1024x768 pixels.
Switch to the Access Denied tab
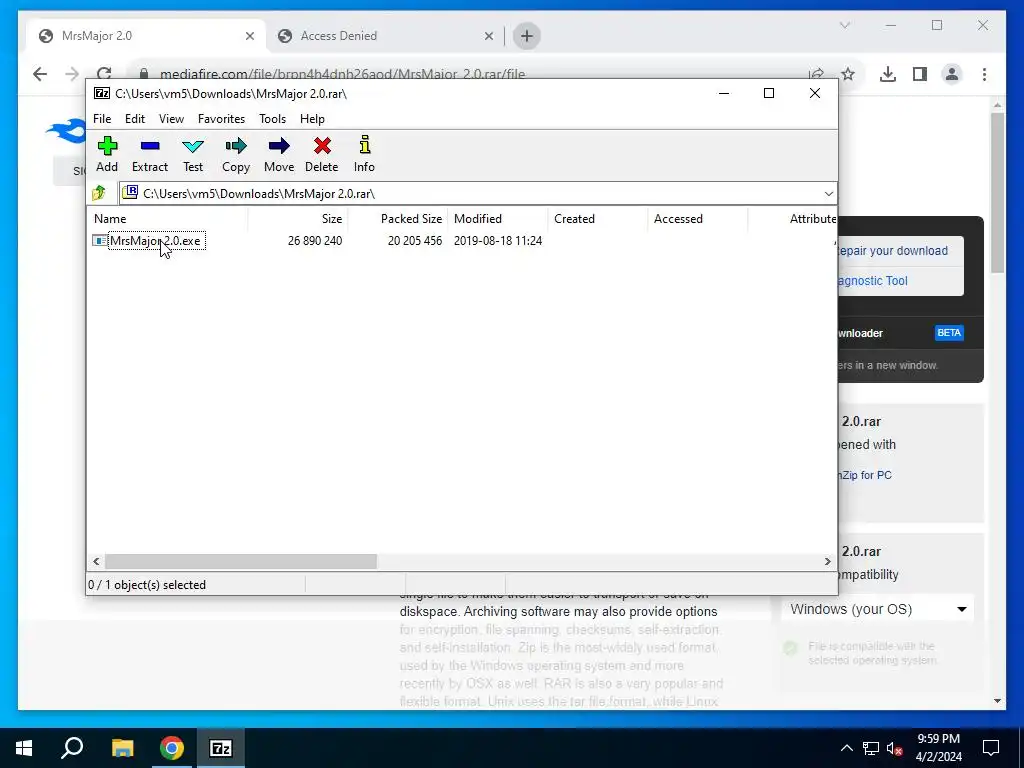click(385, 36)
